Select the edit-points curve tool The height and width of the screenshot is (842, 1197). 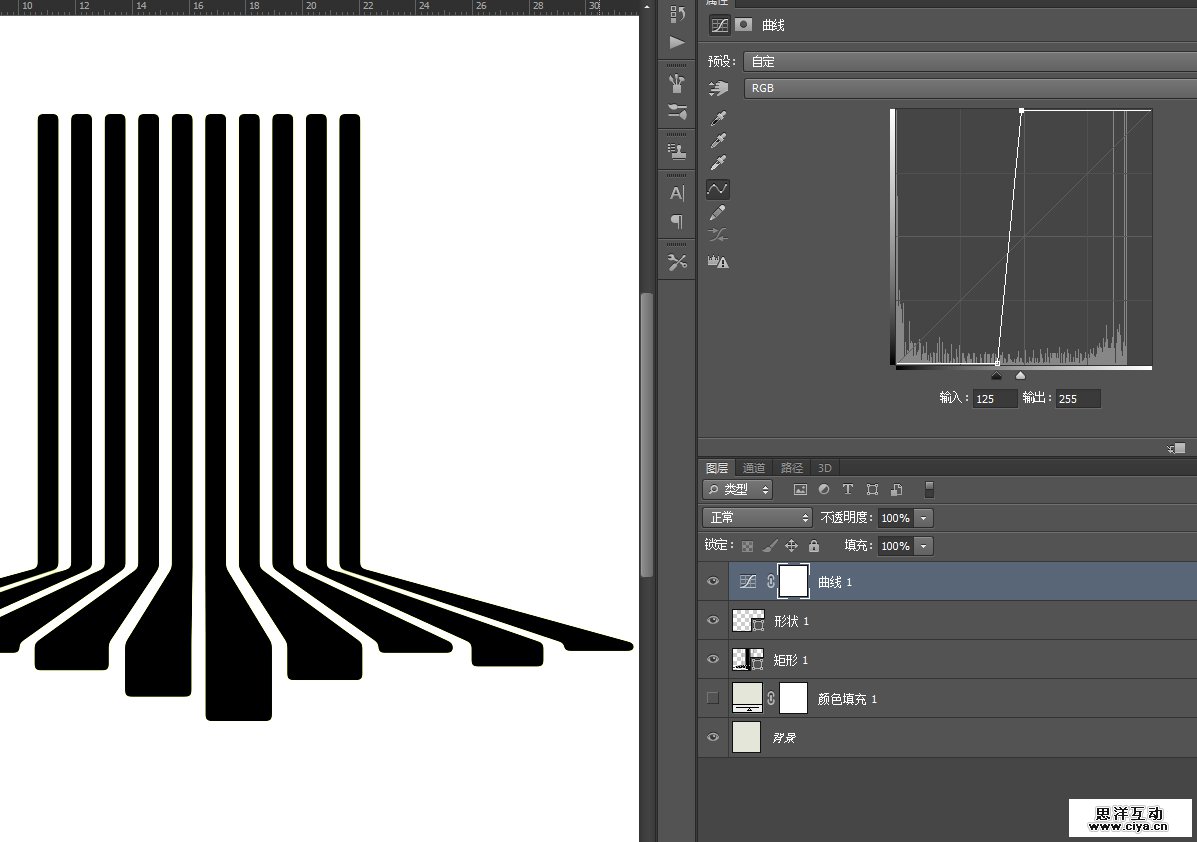tap(717, 189)
